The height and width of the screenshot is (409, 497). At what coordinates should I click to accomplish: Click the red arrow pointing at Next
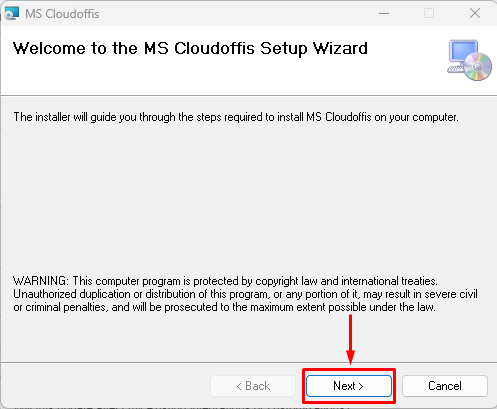click(350, 339)
